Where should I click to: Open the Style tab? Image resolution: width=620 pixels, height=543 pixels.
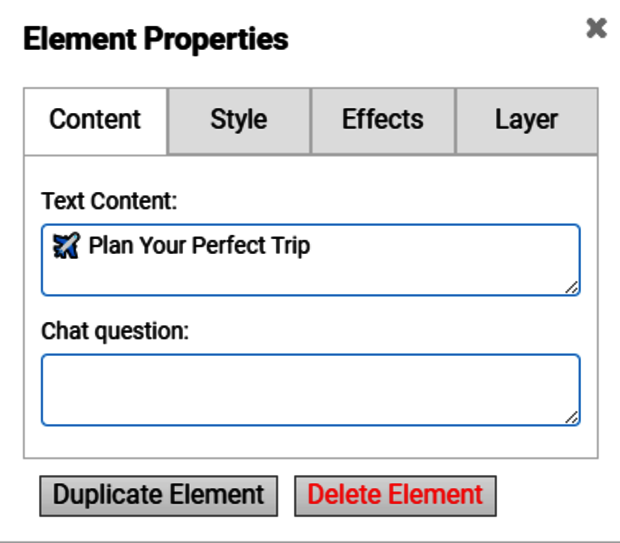(x=239, y=120)
